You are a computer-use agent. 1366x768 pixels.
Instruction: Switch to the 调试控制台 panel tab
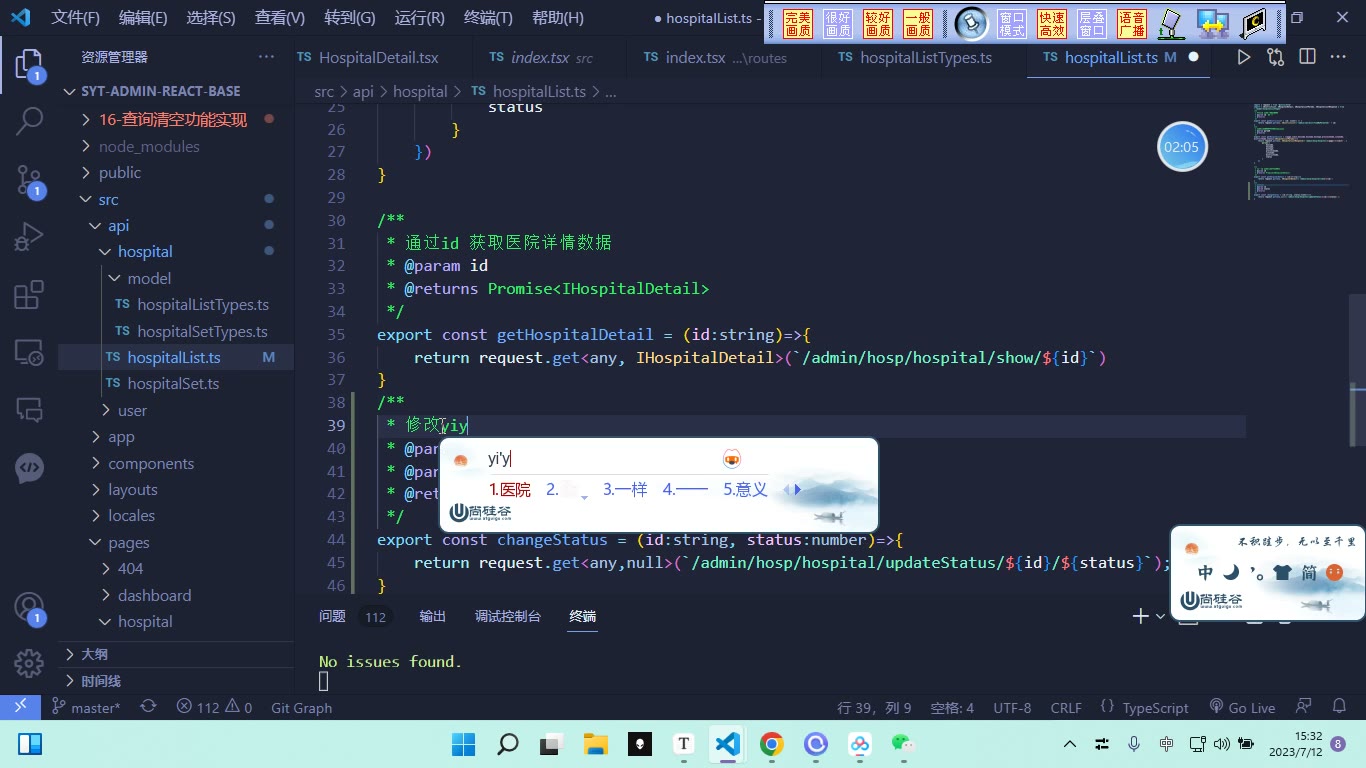coord(508,616)
